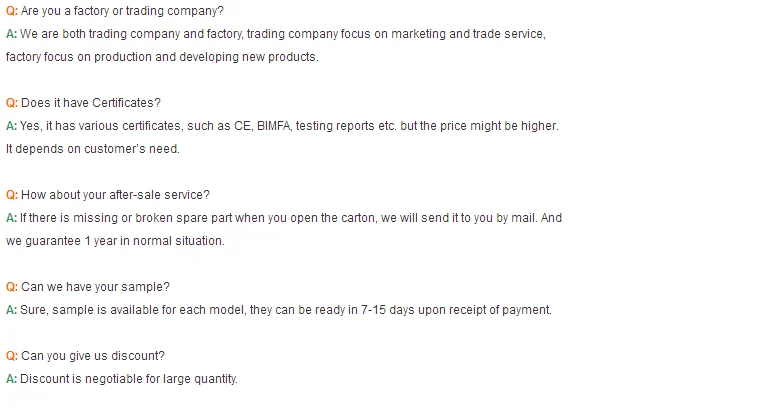Click the green 'A:' label before 'We are both'
765x409 pixels.
click(x=12, y=34)
